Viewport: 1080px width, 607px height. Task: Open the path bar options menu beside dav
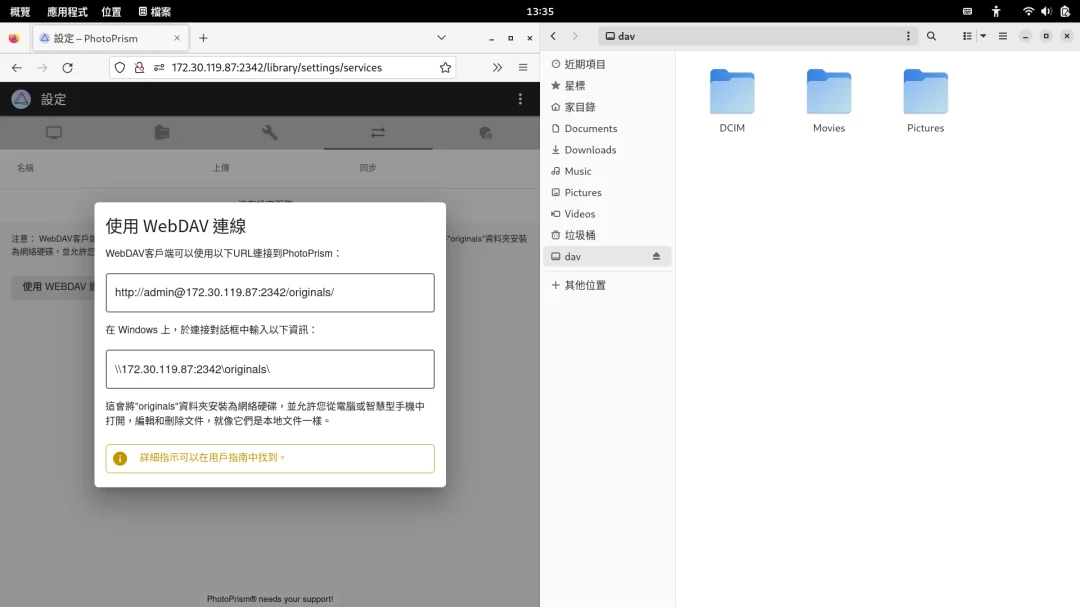pyautogui.click(x=908, y=36)
